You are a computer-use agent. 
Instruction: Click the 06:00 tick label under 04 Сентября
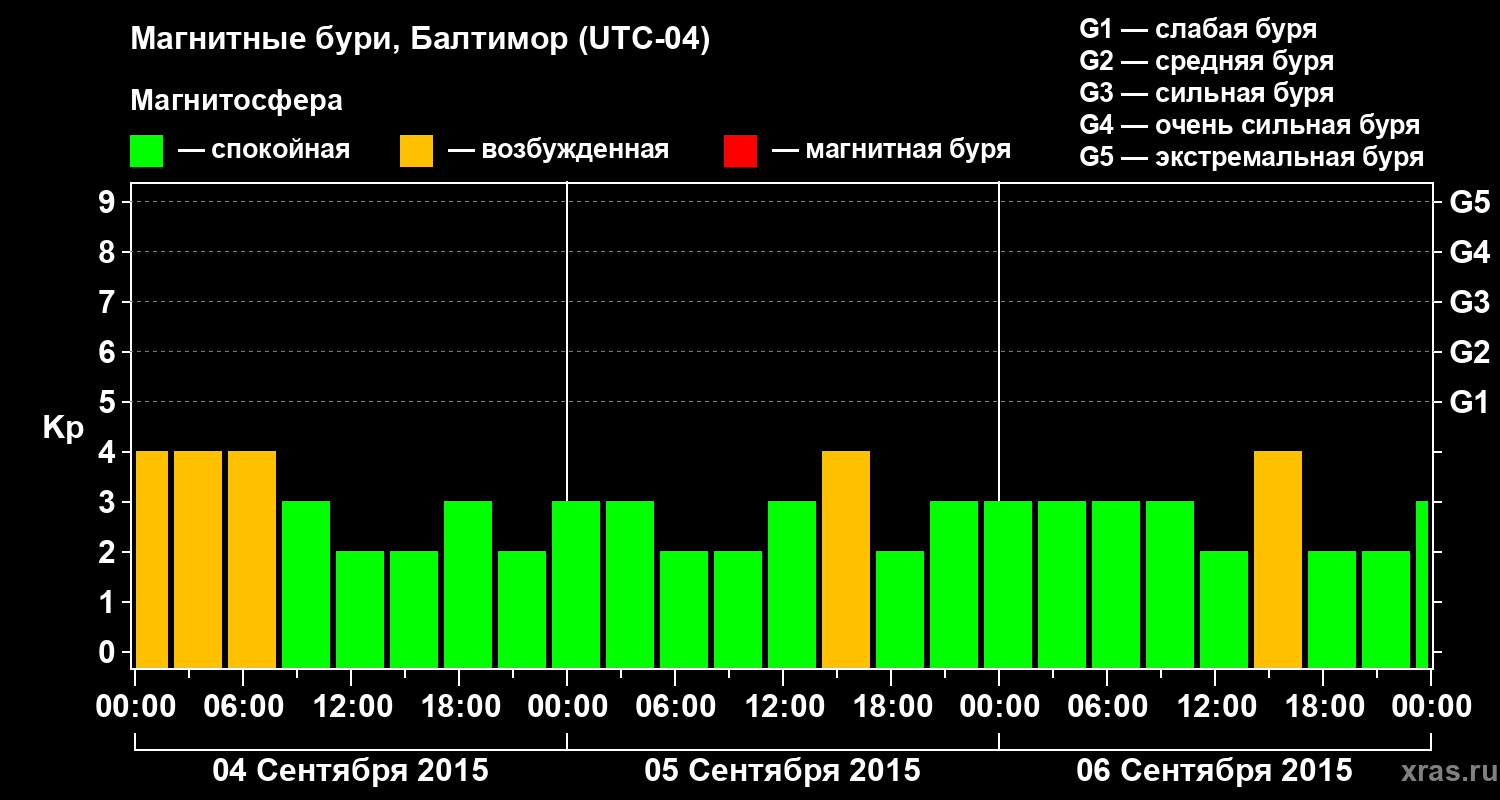[x=243, y=707]
